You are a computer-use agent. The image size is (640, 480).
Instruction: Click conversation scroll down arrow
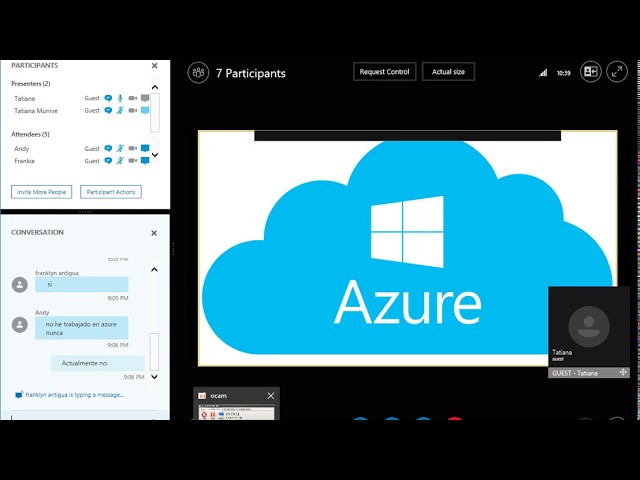(x=154, y=377)
